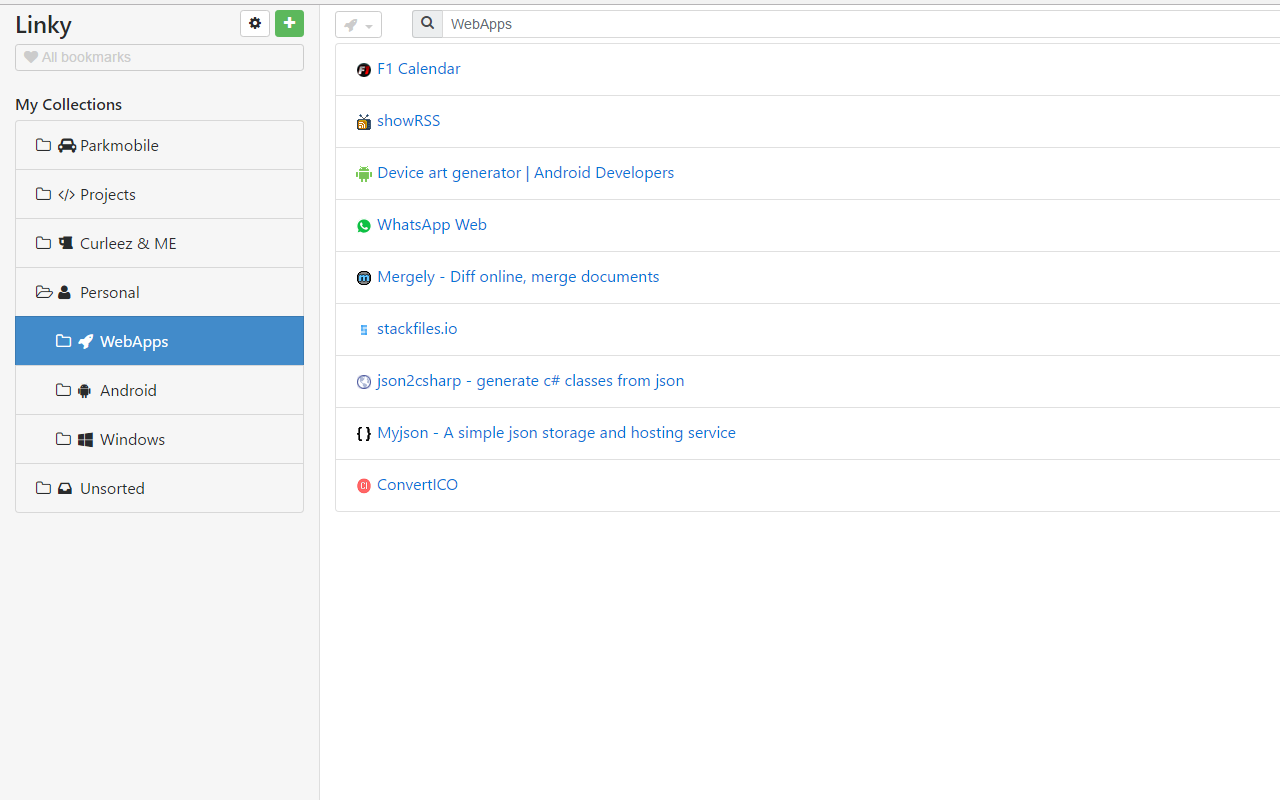Click the ConvertICO red favicon
Viewport: 1280px width, 800px height.
364,486
